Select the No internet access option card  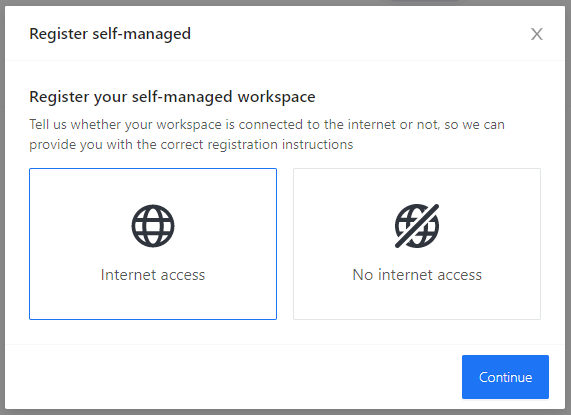417,244
